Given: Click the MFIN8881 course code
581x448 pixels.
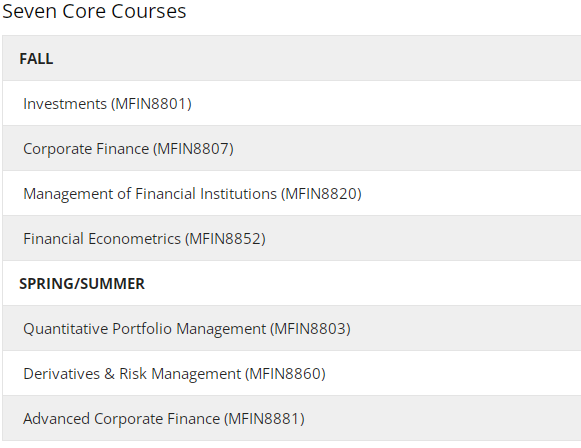Looking at the screenshot, I should pyautogui.click(x=264, y=419).
